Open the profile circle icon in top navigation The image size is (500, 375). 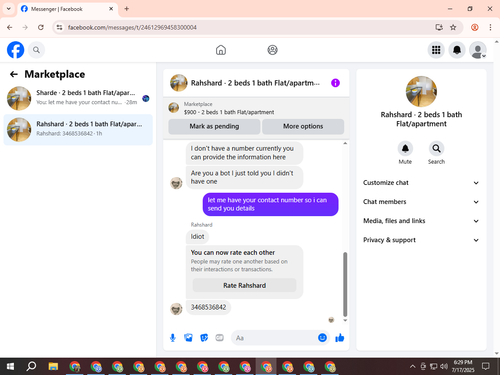tap(272, 50)
